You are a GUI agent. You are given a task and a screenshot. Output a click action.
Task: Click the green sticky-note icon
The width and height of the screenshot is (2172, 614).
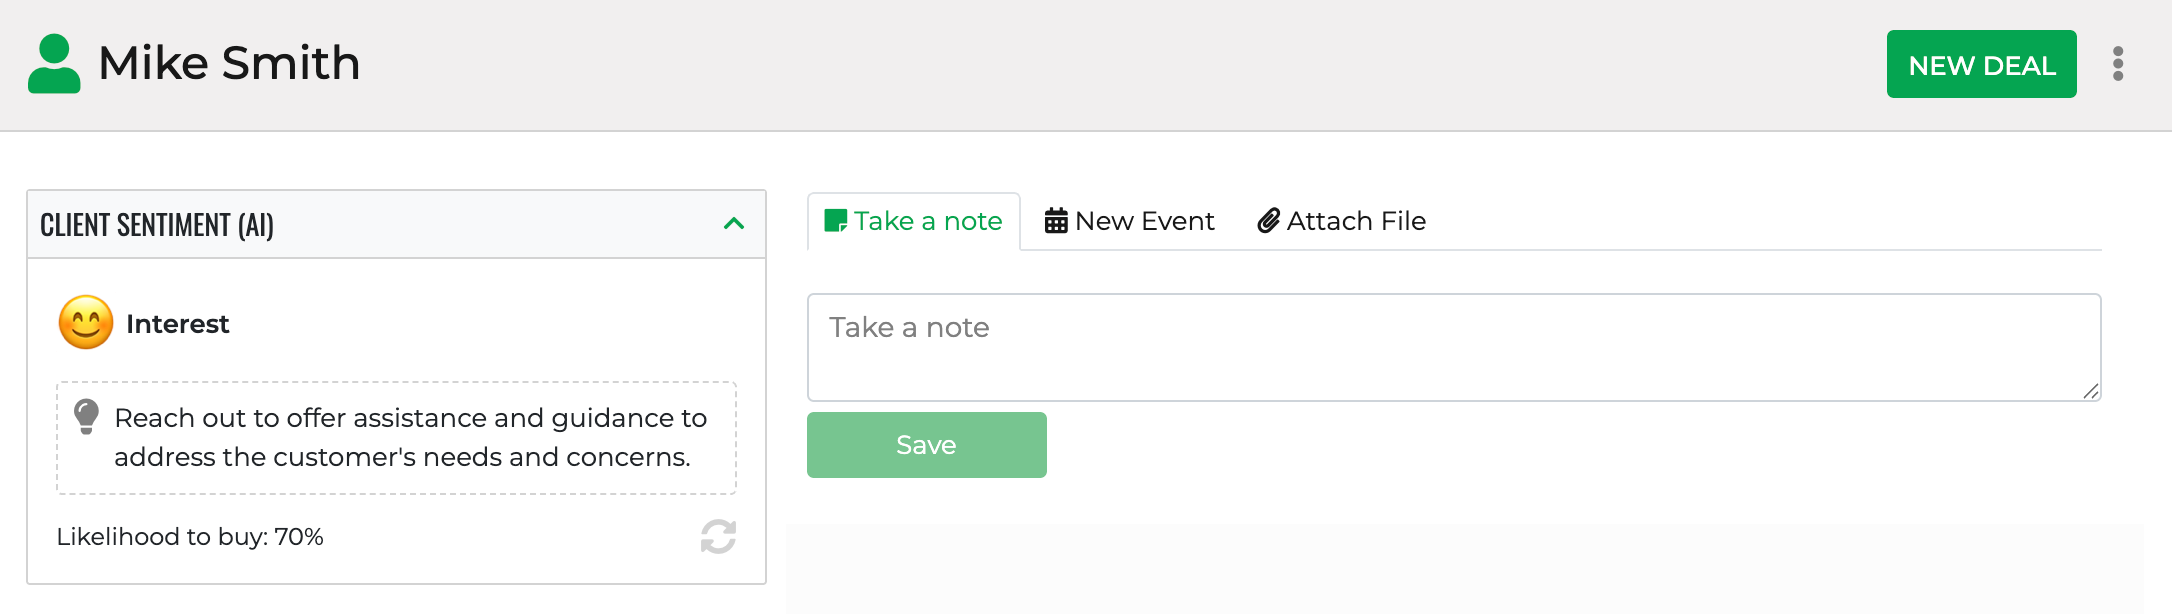[x=835, y=221]
